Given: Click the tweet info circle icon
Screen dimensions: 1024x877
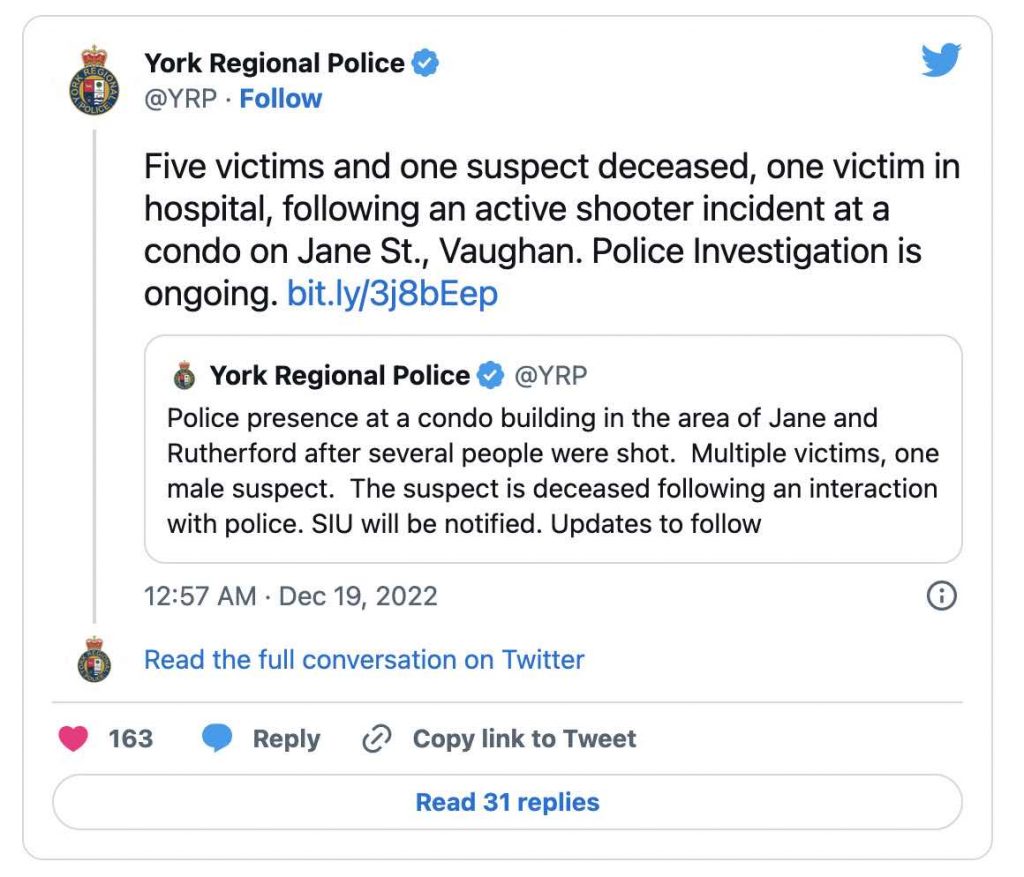Looking at the screenshot, I should pyautogui.click(x=942, y=597).
